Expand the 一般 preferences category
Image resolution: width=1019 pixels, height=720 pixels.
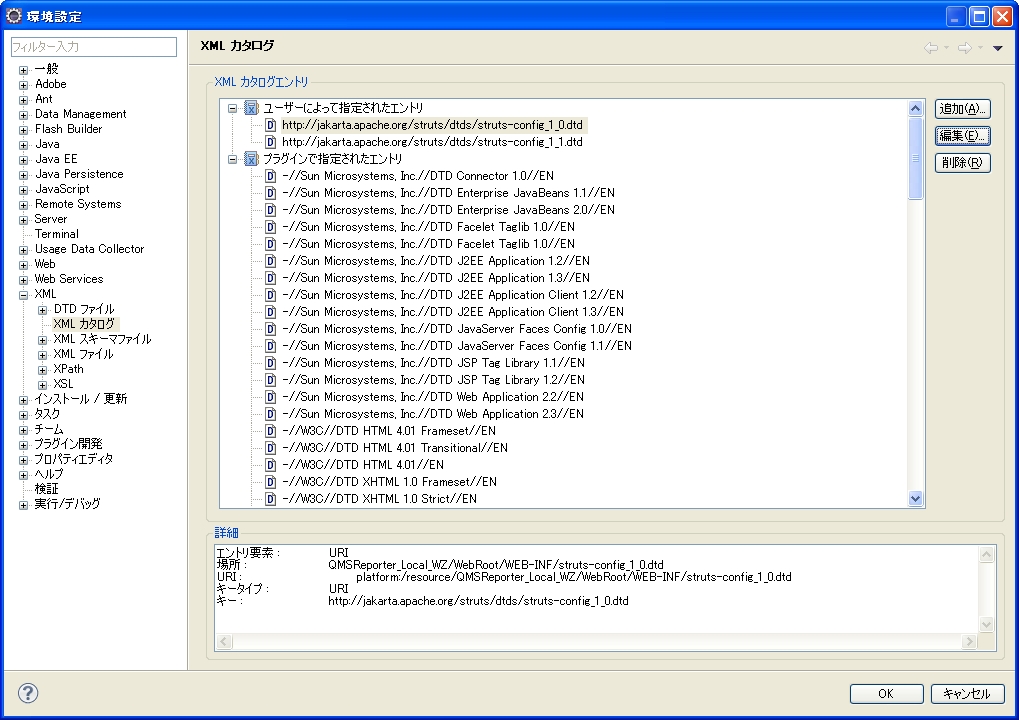pyautogui.click(x=23, y=70)
